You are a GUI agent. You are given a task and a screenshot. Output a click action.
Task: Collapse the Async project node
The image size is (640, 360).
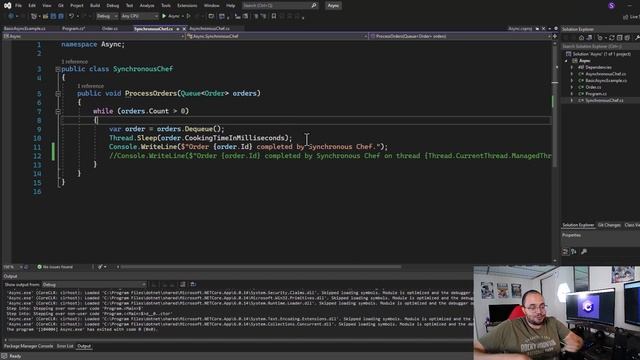coord(567,61)
